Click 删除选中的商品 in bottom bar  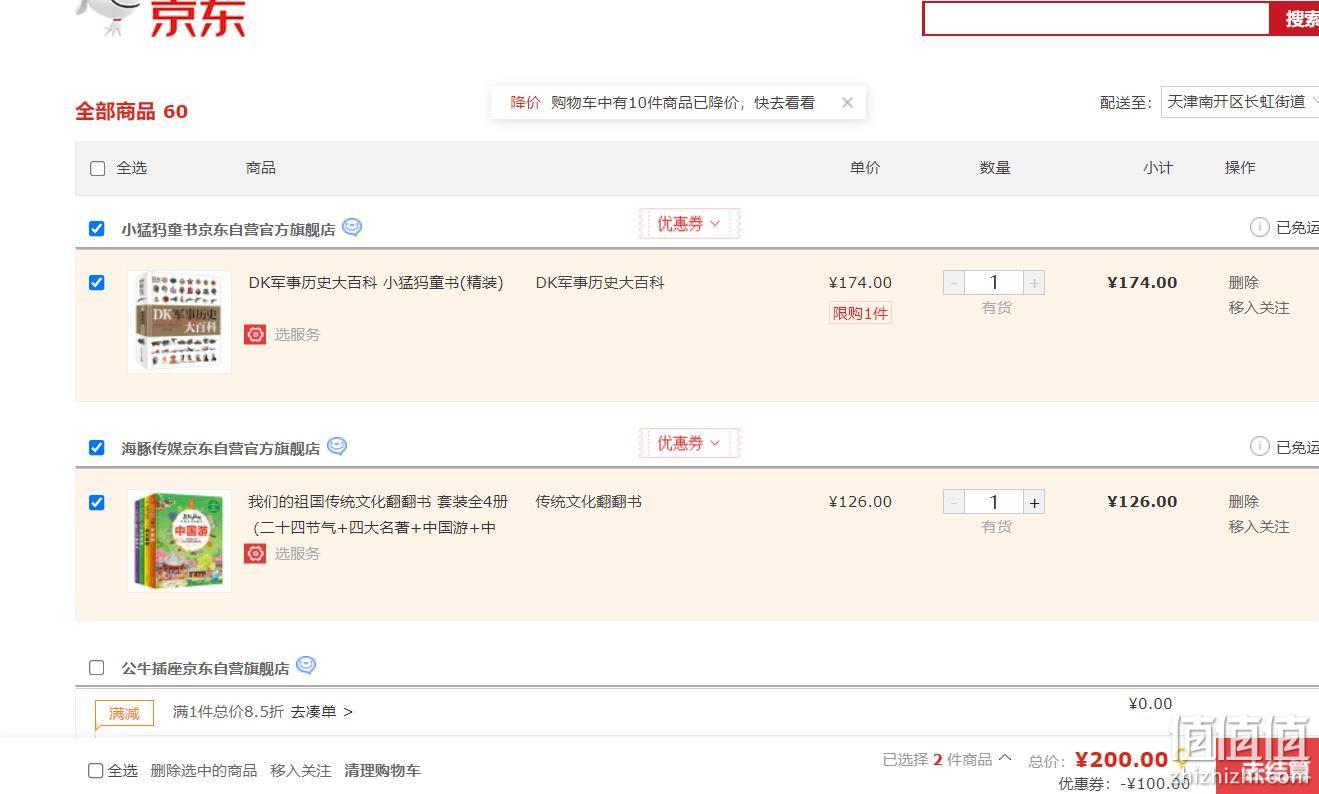coord(204,770)
